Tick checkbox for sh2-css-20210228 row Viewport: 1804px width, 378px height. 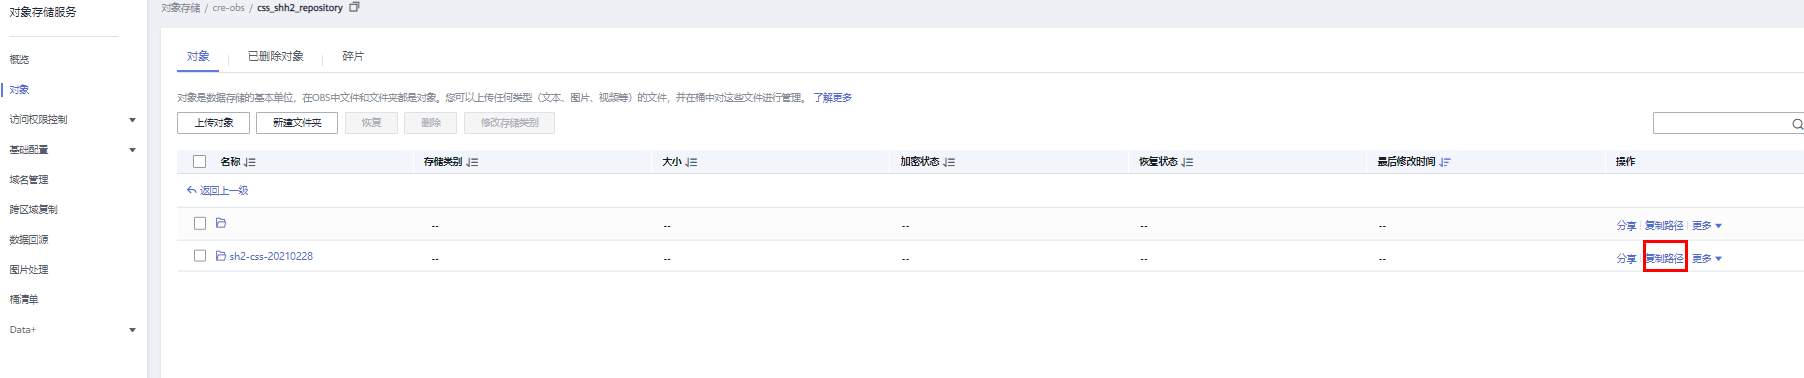[x=200, y=256]
